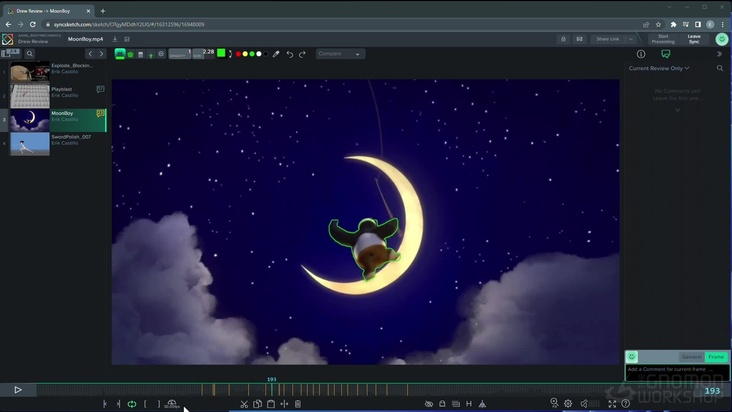732x412 pixels.
Task: Click the undo arrow in drawing toolbar
Action: coord(289,54)
